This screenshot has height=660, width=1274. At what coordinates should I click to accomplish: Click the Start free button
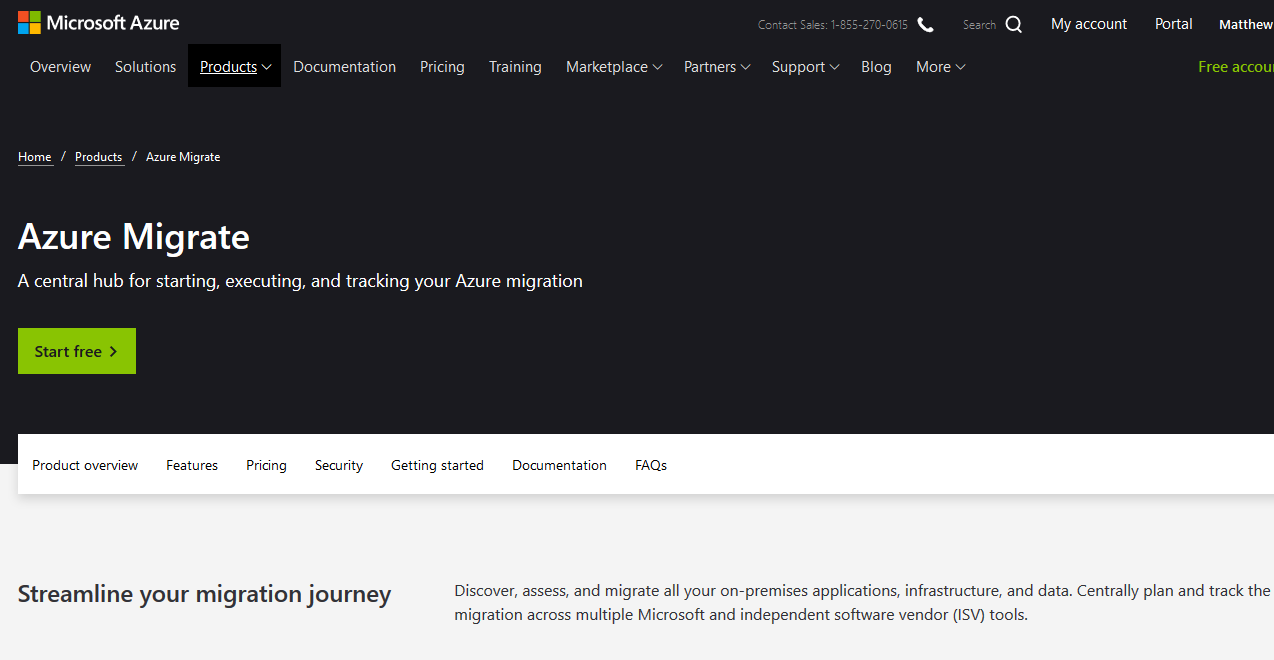click(x=76, y=351)
